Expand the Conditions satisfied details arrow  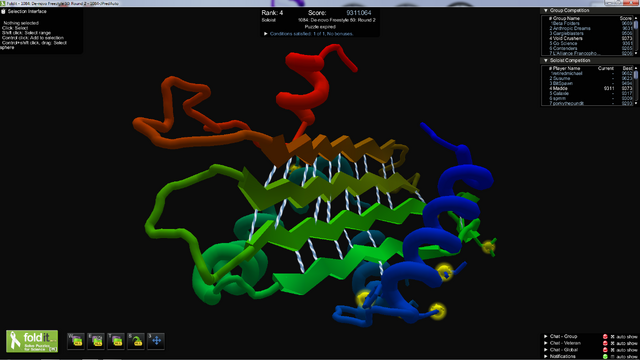click(x=266, y=34)
